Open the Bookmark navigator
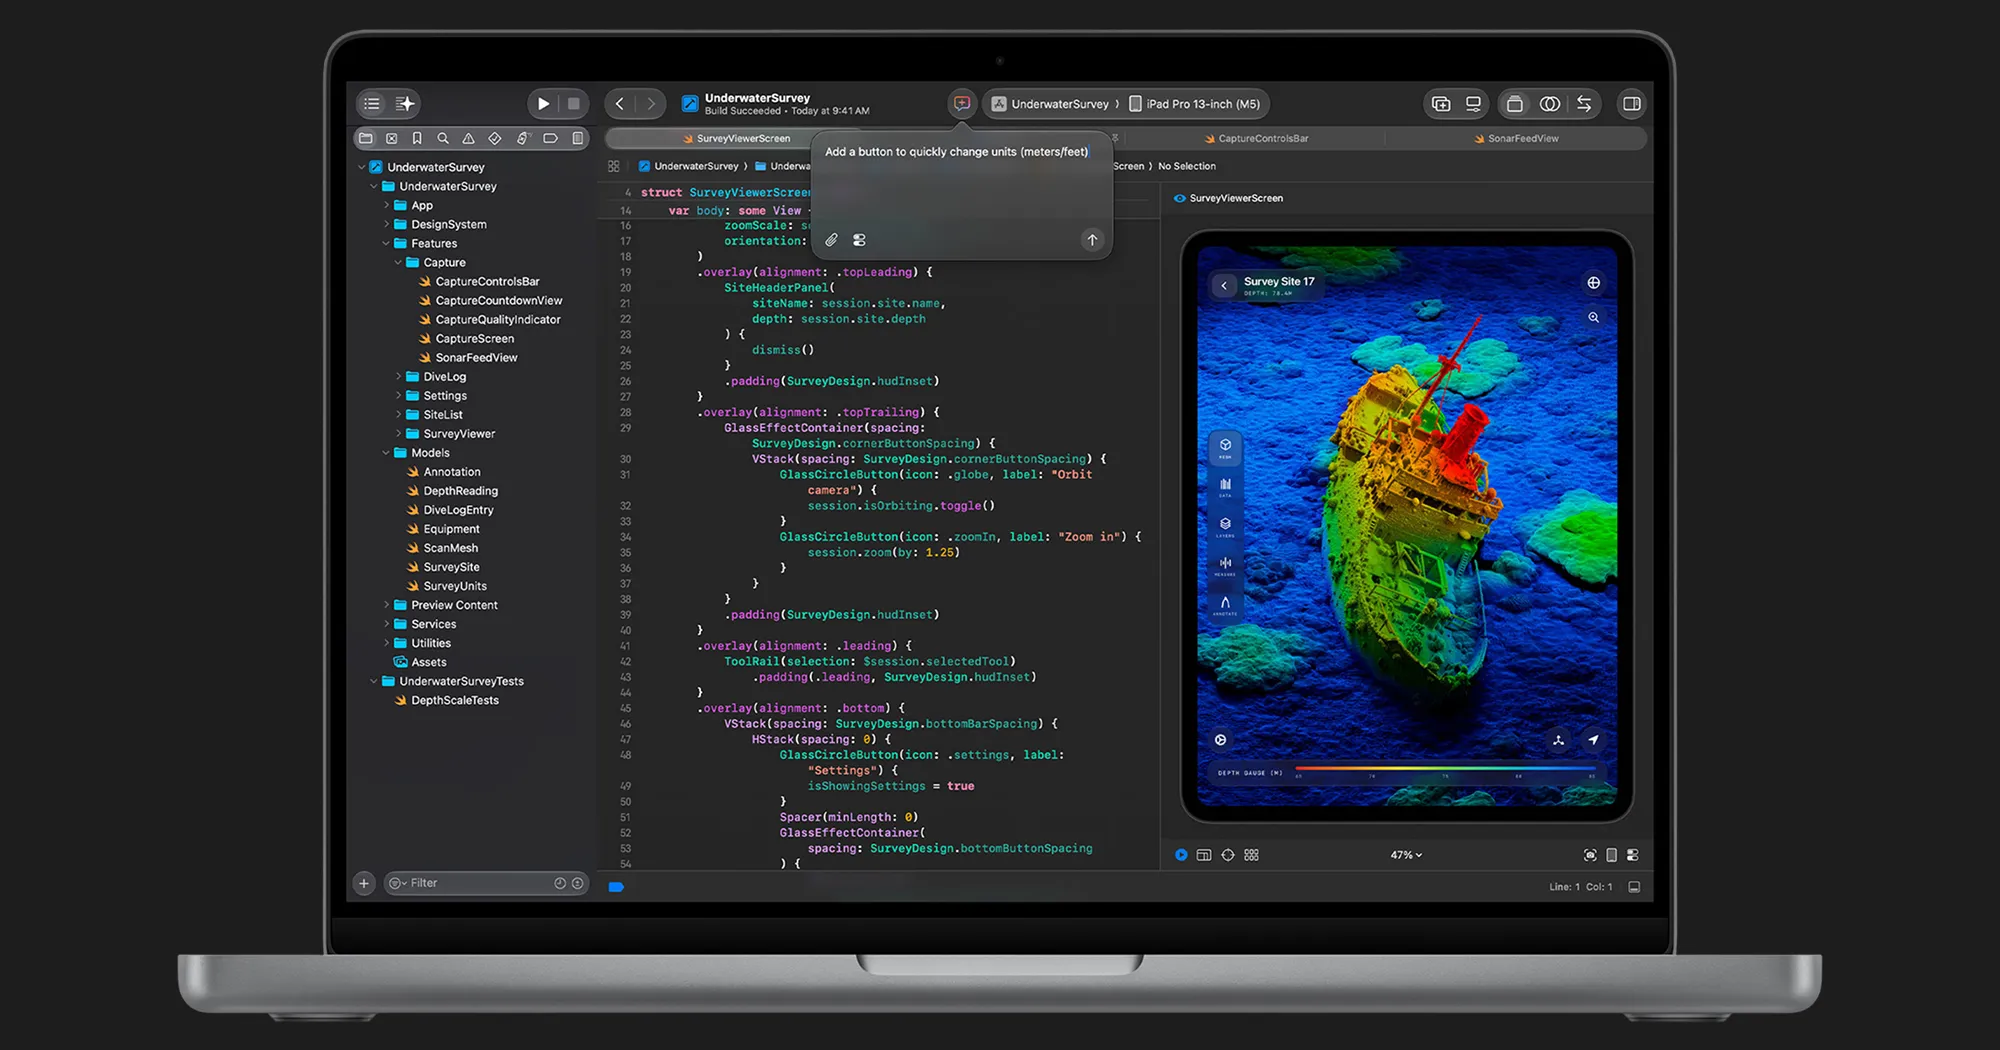Image resolution: width=2000 pixels, height=1050 pixels. coord(417,139)
